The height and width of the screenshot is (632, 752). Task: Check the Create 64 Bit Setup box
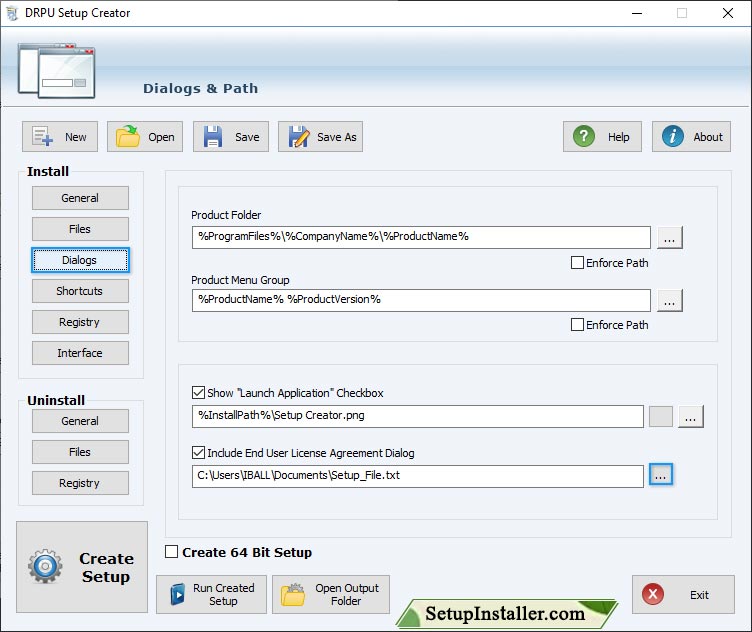(x=171, y=552)
